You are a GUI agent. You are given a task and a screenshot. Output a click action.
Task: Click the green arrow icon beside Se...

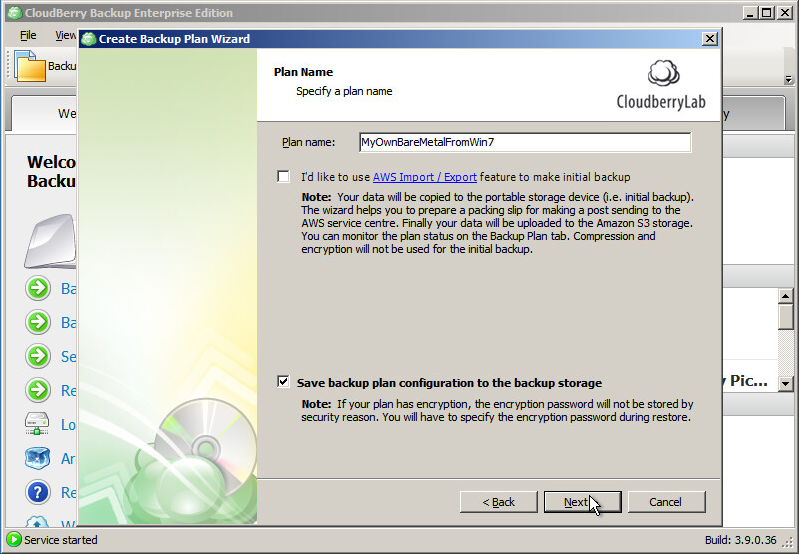[x=38, y=356]
